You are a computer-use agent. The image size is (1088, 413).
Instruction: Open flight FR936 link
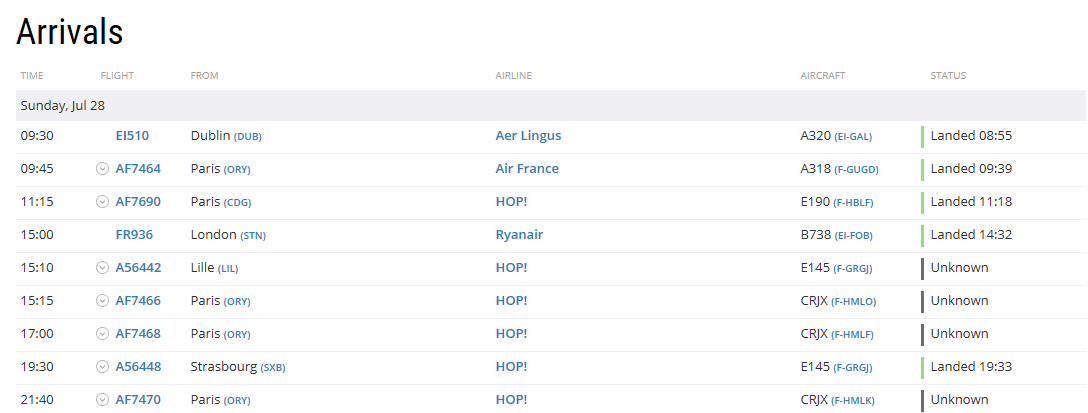pos(134,235)
